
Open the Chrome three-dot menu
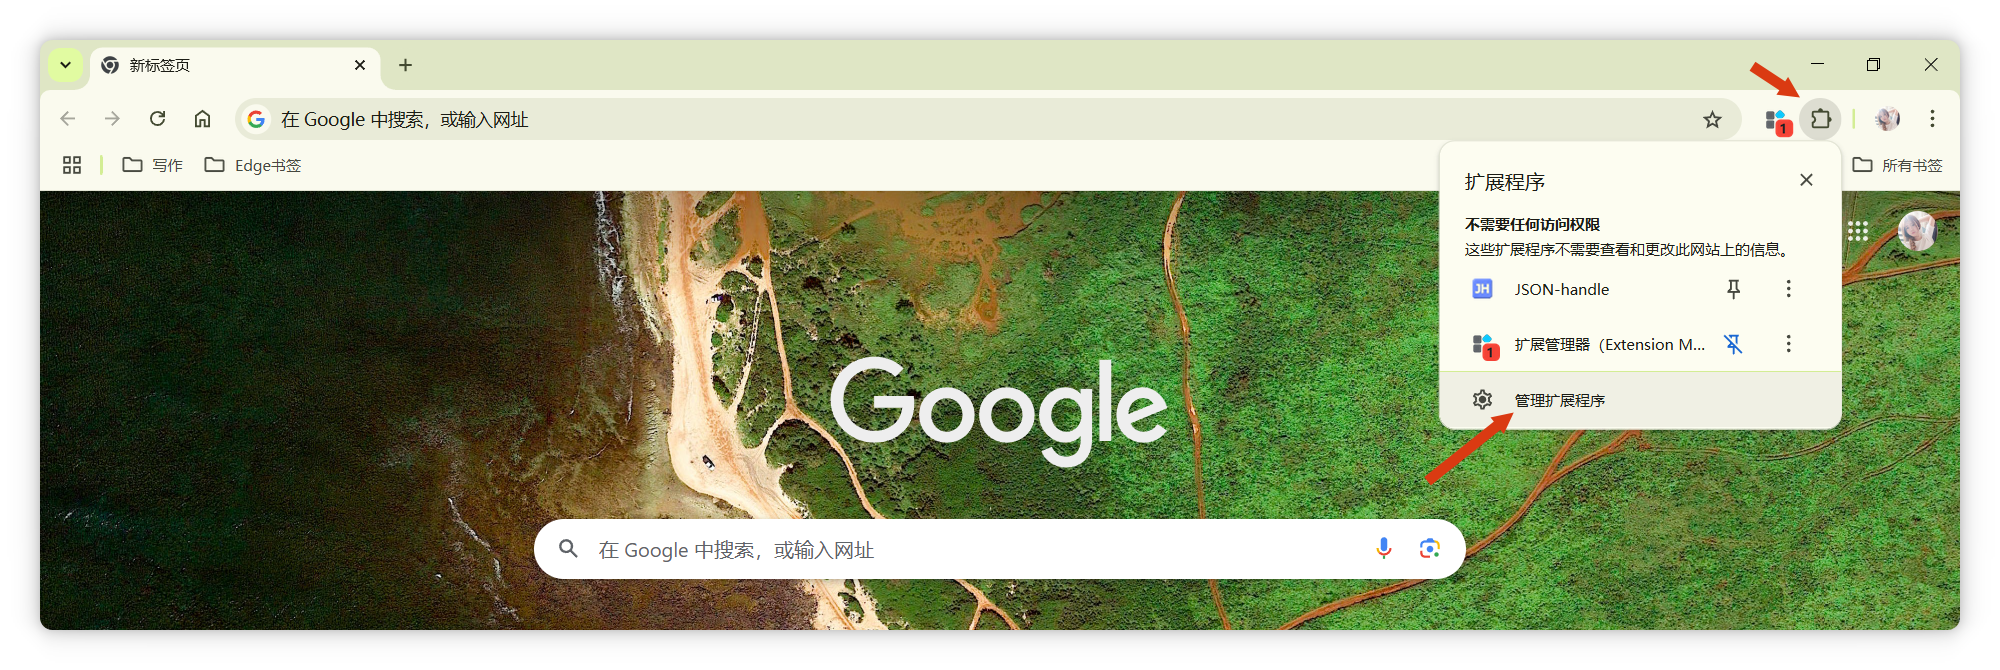click(x=1932, y=119)
